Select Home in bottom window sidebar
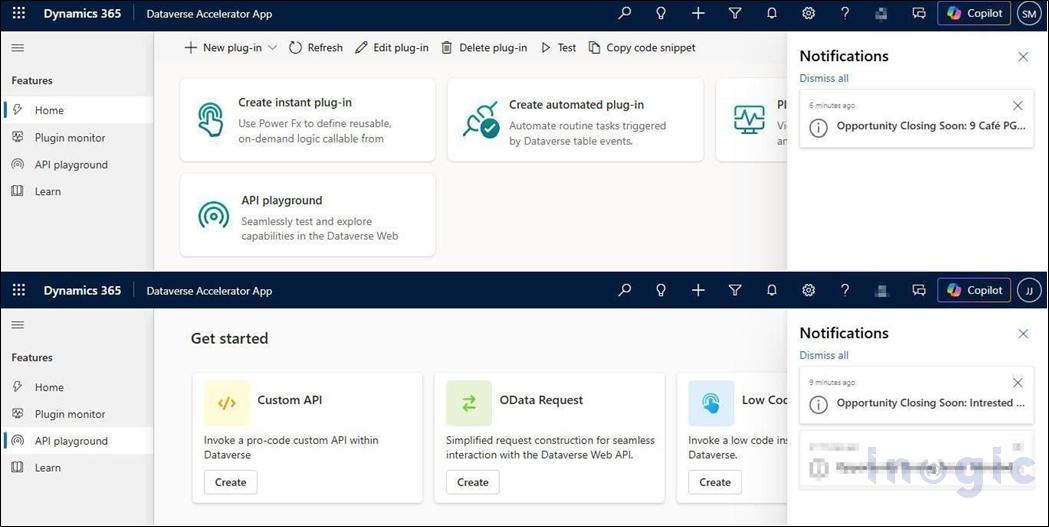Image resolution: width=1049 pixels, height=527 pixels. pyautogui.click(x=77, y=387)
